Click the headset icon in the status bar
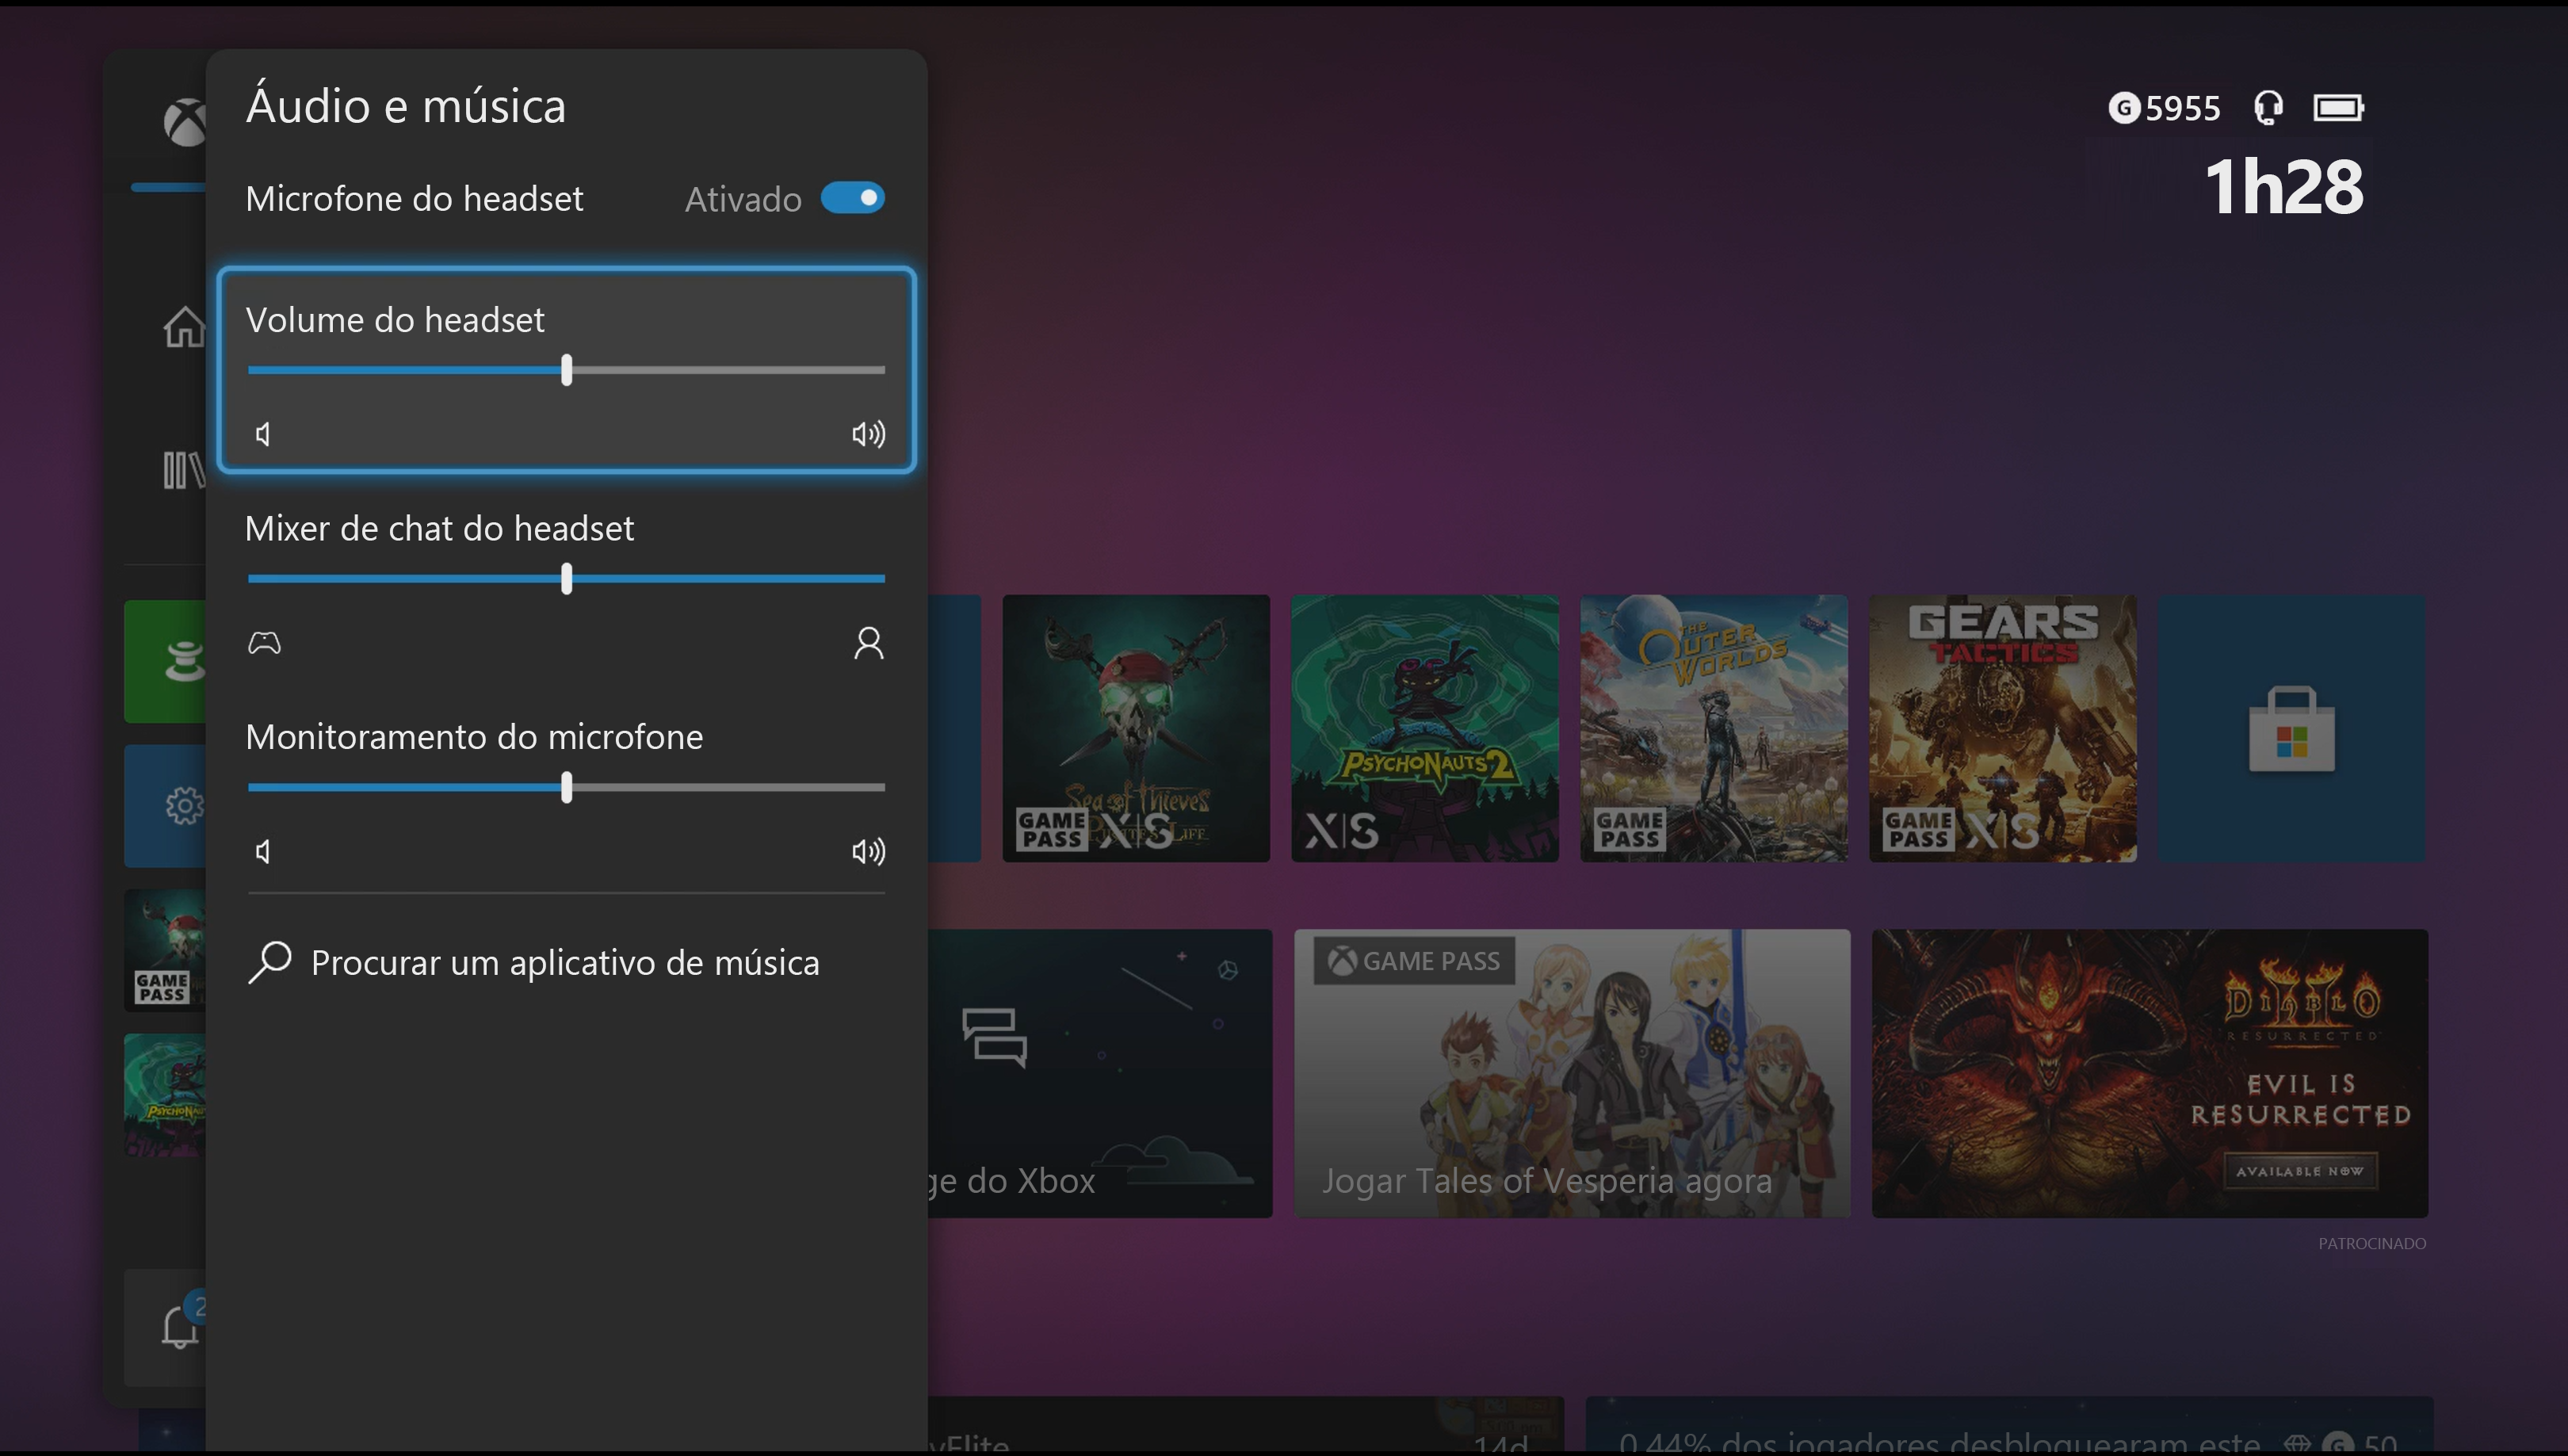This screenshot has height=1456, width=2568. [x=2268, y=107]
